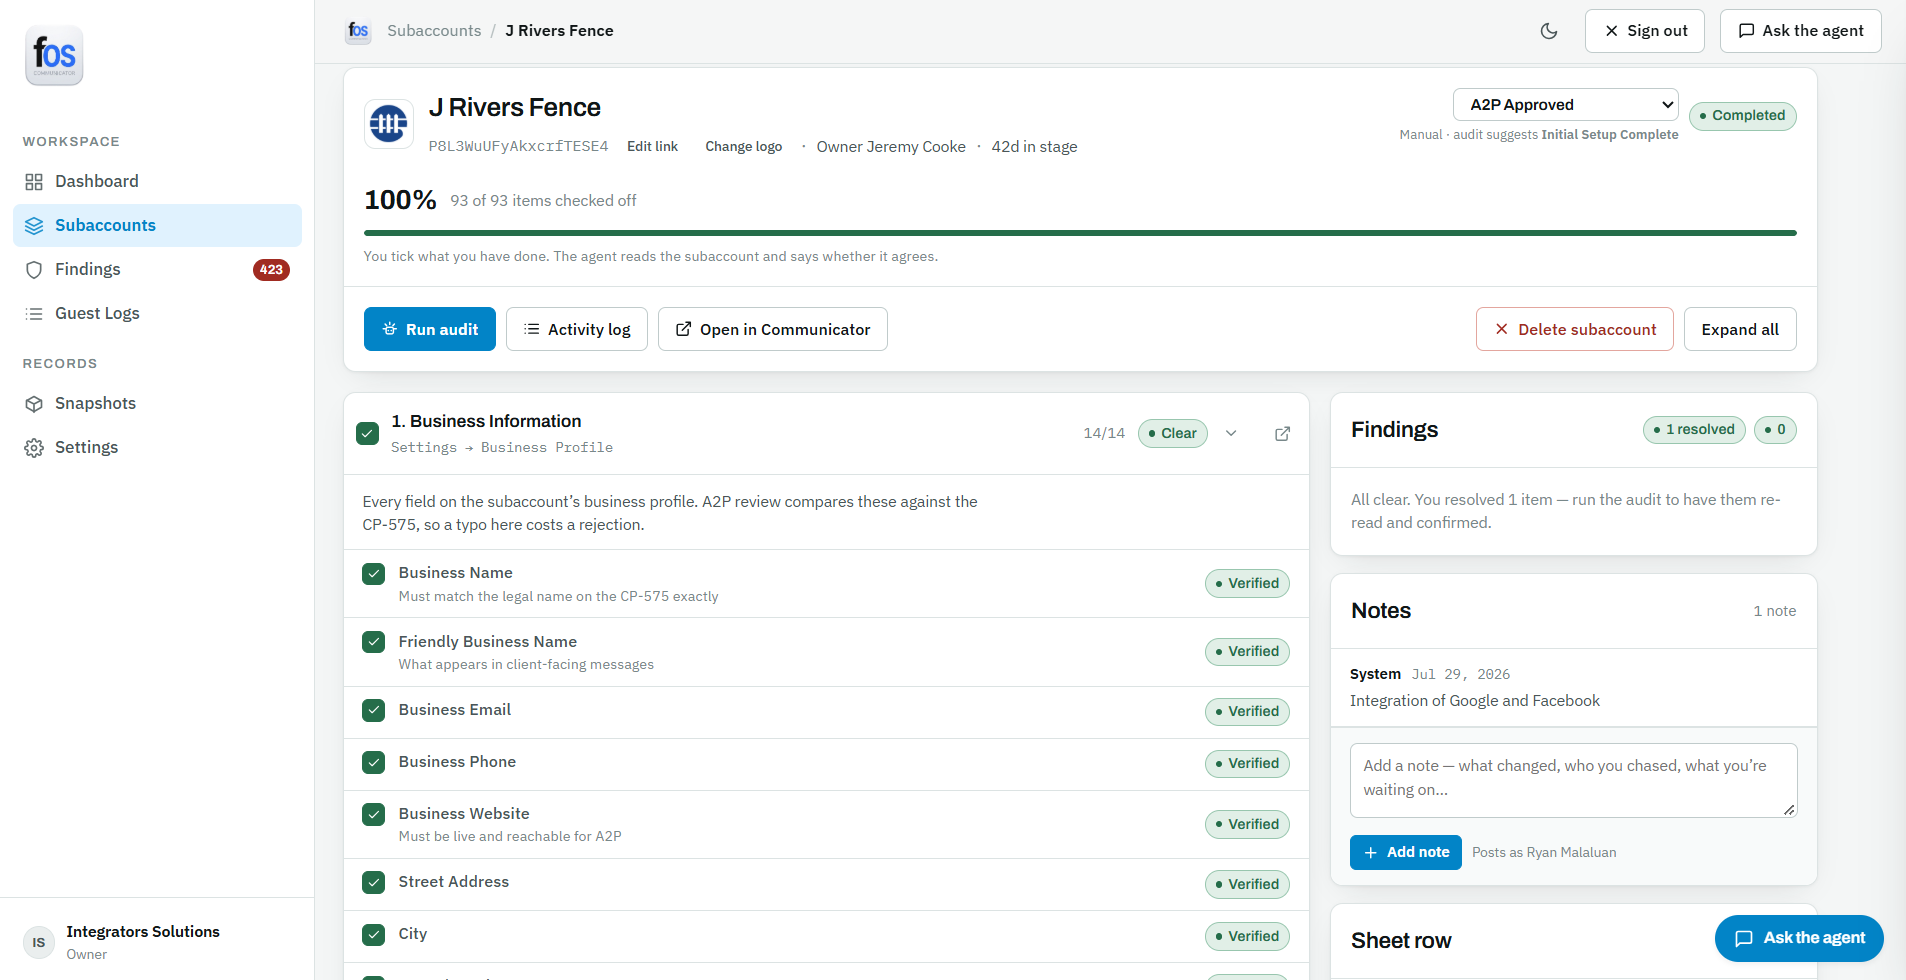The image size is (1906, 980).
Task: Toggle the Business Phone checkbox
Action: tap(374, 763)
